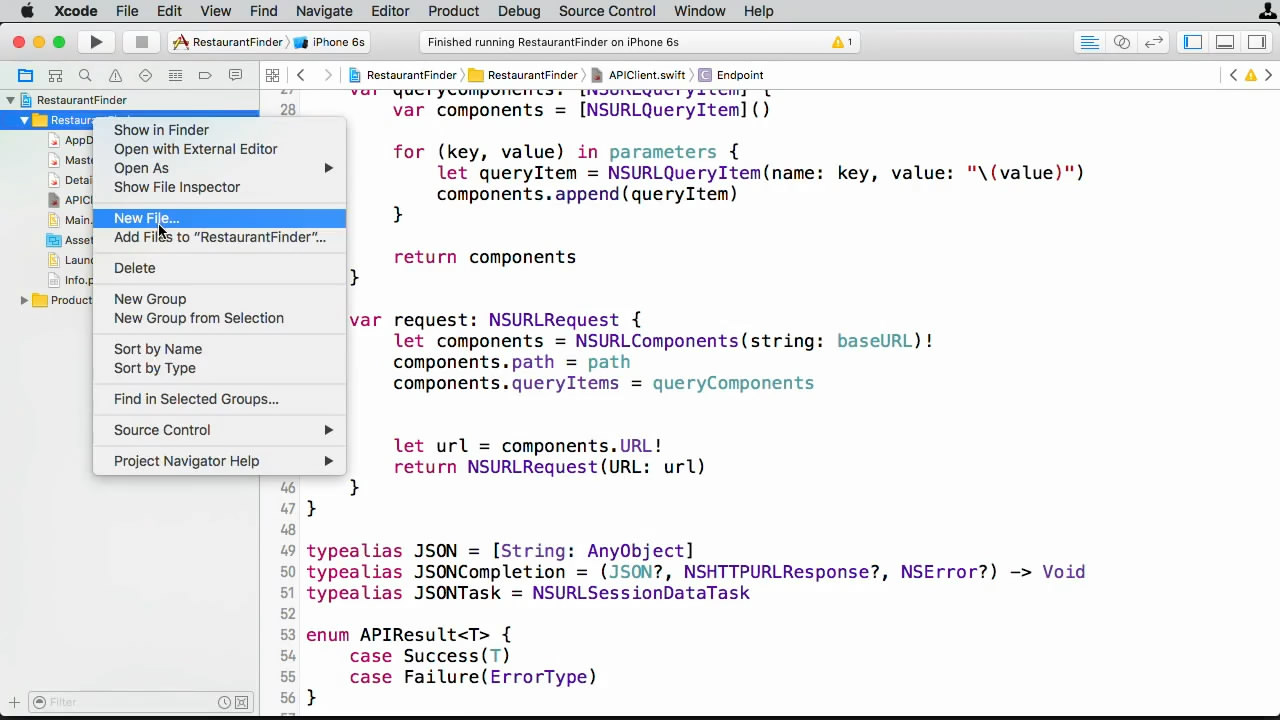This screenshot has height=720, width=1280.
Task: Open the Symbol navigator
Action: coord(55,75)
